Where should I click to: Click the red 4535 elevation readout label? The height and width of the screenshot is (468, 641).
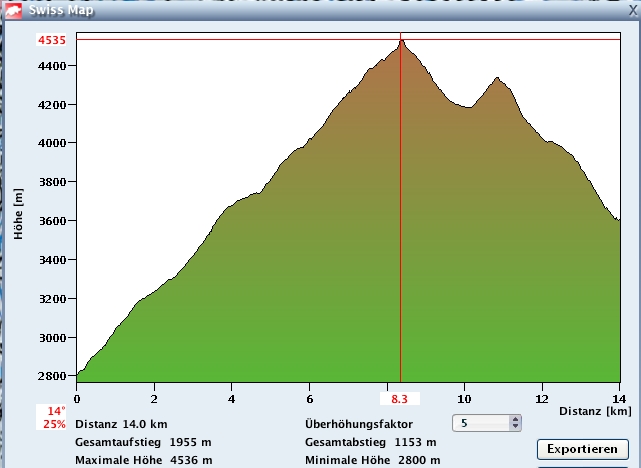52,41
